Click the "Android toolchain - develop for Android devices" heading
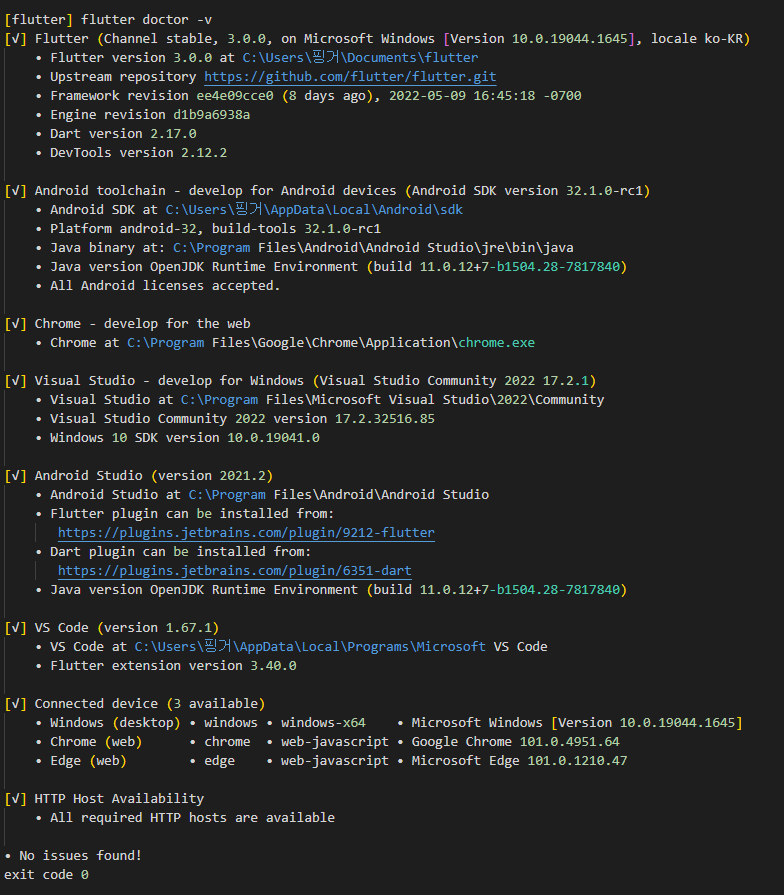The width and height of the screenshot is (784, 895). (x=327, y=191)
